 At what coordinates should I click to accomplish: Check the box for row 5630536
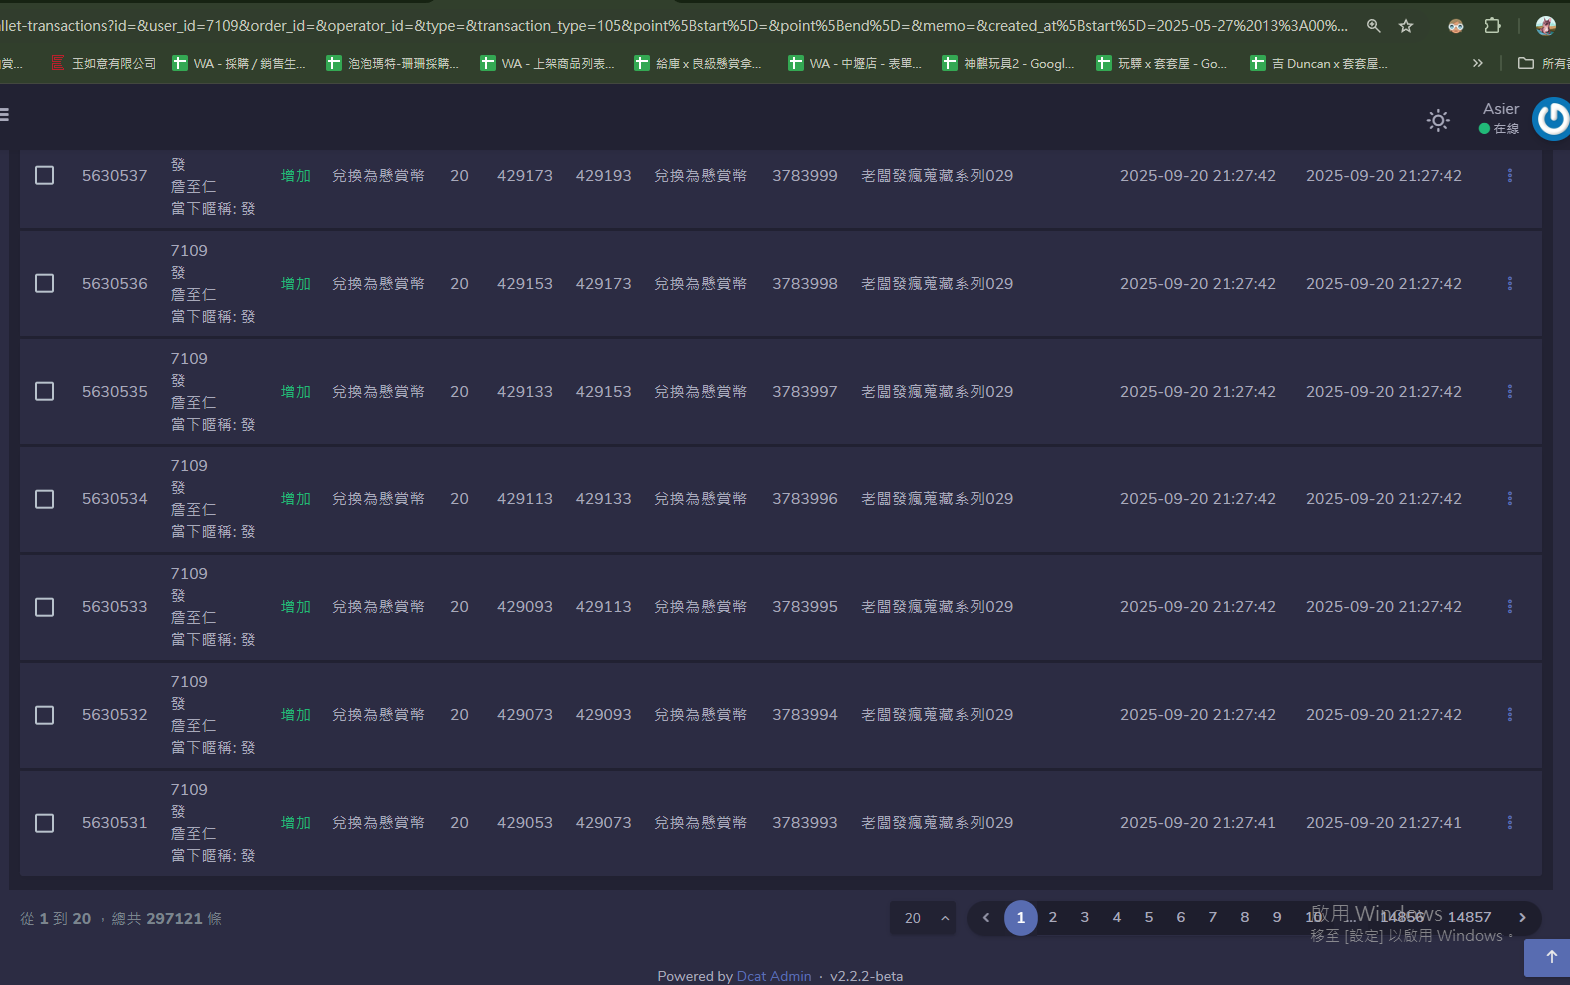click(x=45, y=284)
